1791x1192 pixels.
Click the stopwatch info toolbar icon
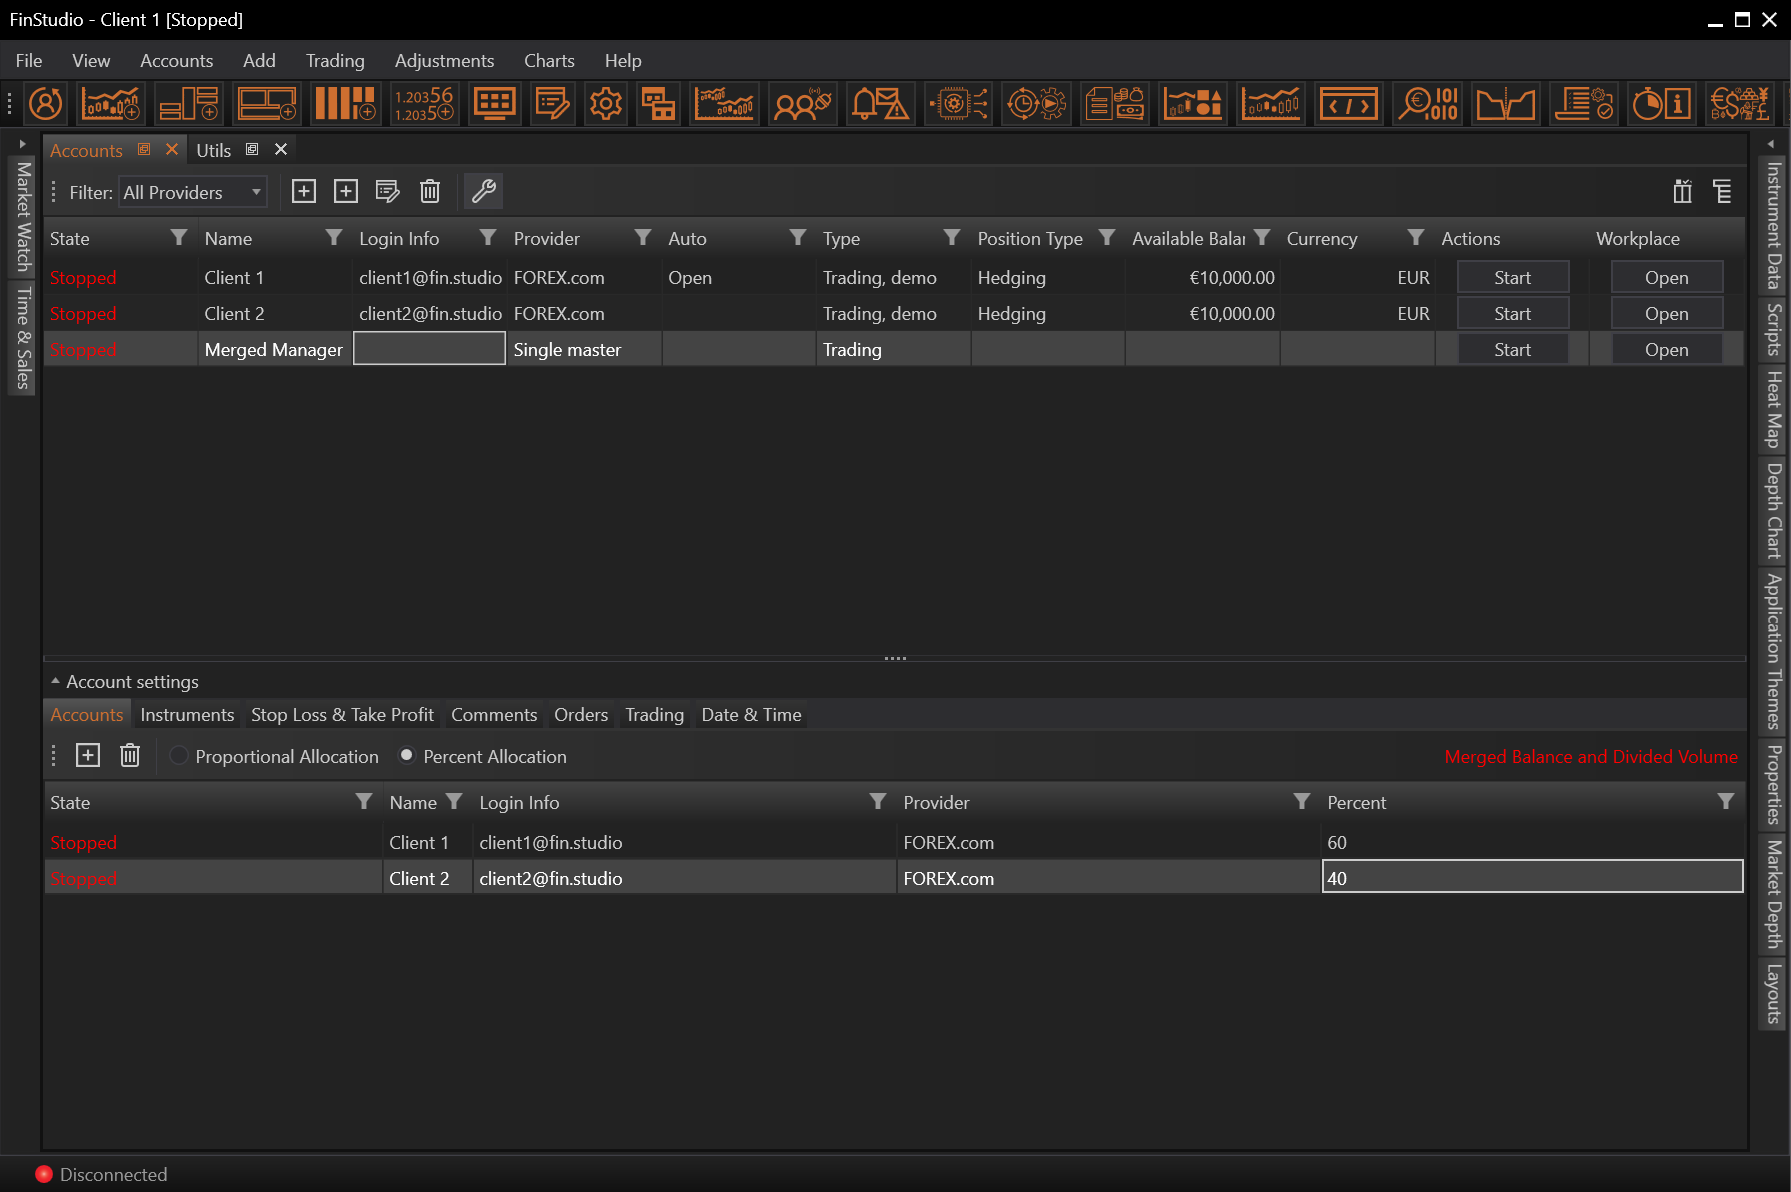tap(1661, 104)
